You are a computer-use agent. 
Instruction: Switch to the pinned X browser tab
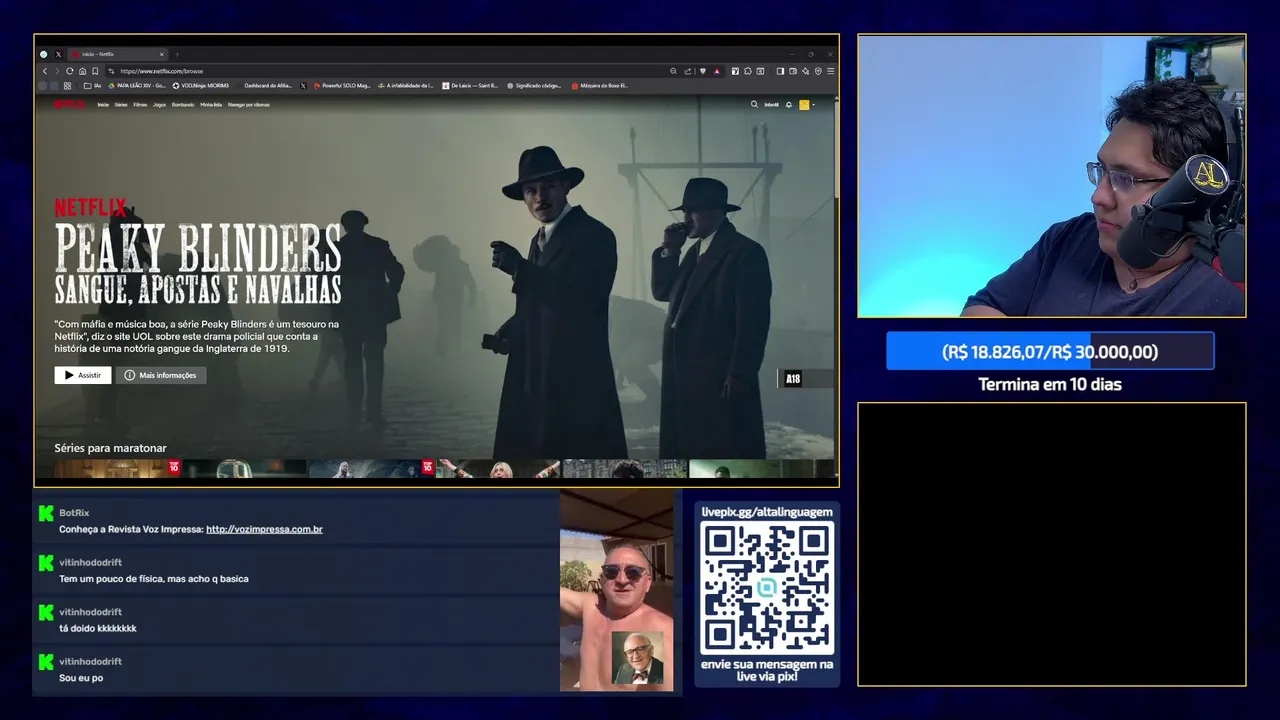pos(58,54)
